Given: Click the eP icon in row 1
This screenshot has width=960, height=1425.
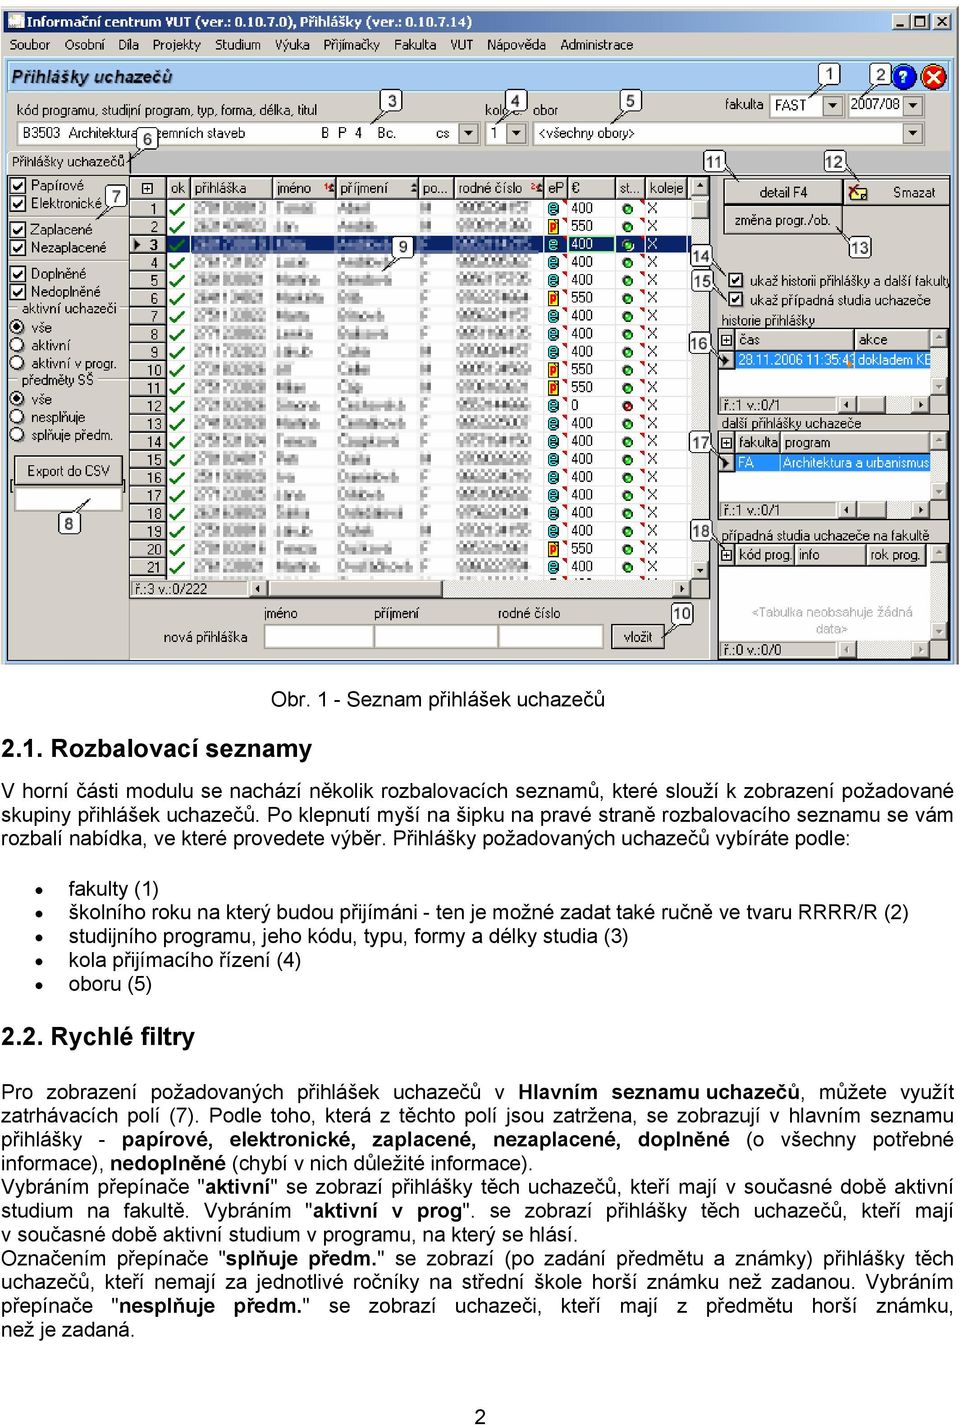Looking at the screenshot, I should [x=553, y=209].
